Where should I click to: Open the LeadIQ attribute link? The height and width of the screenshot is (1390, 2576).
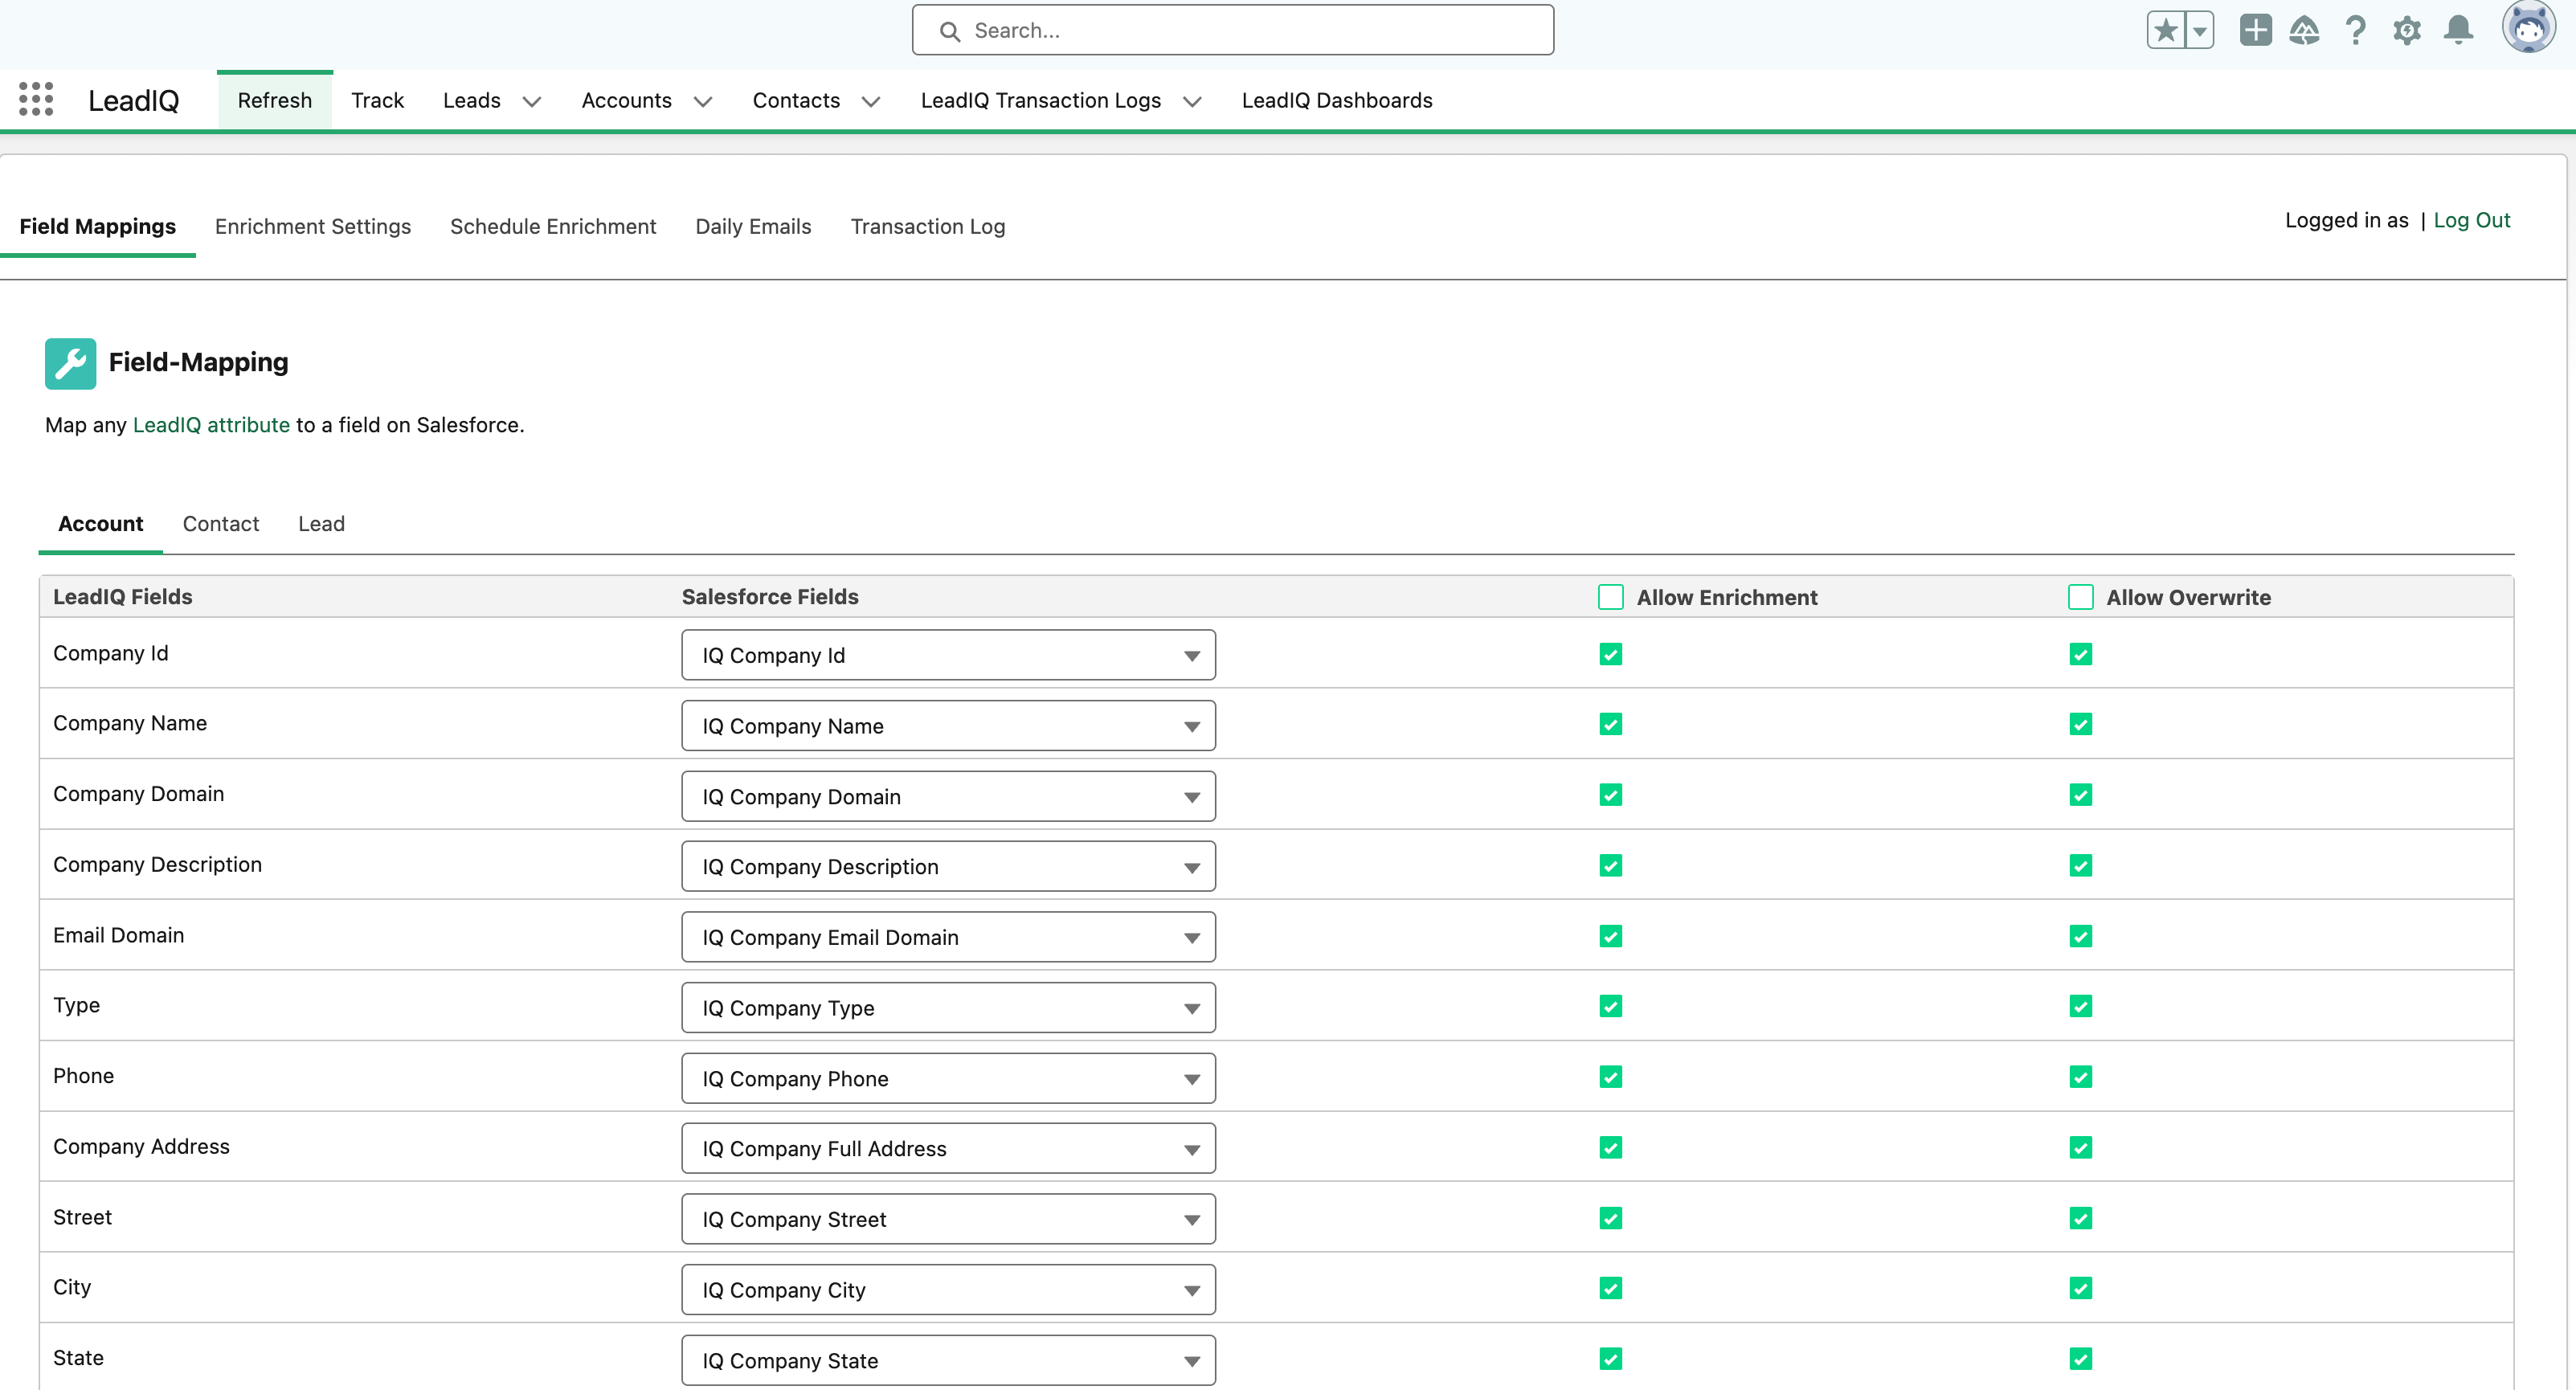(211, 425)
